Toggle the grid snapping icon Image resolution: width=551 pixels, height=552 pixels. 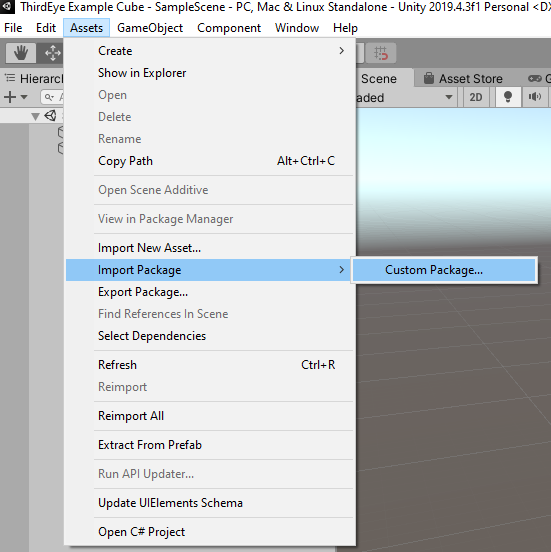click(381, 53)
